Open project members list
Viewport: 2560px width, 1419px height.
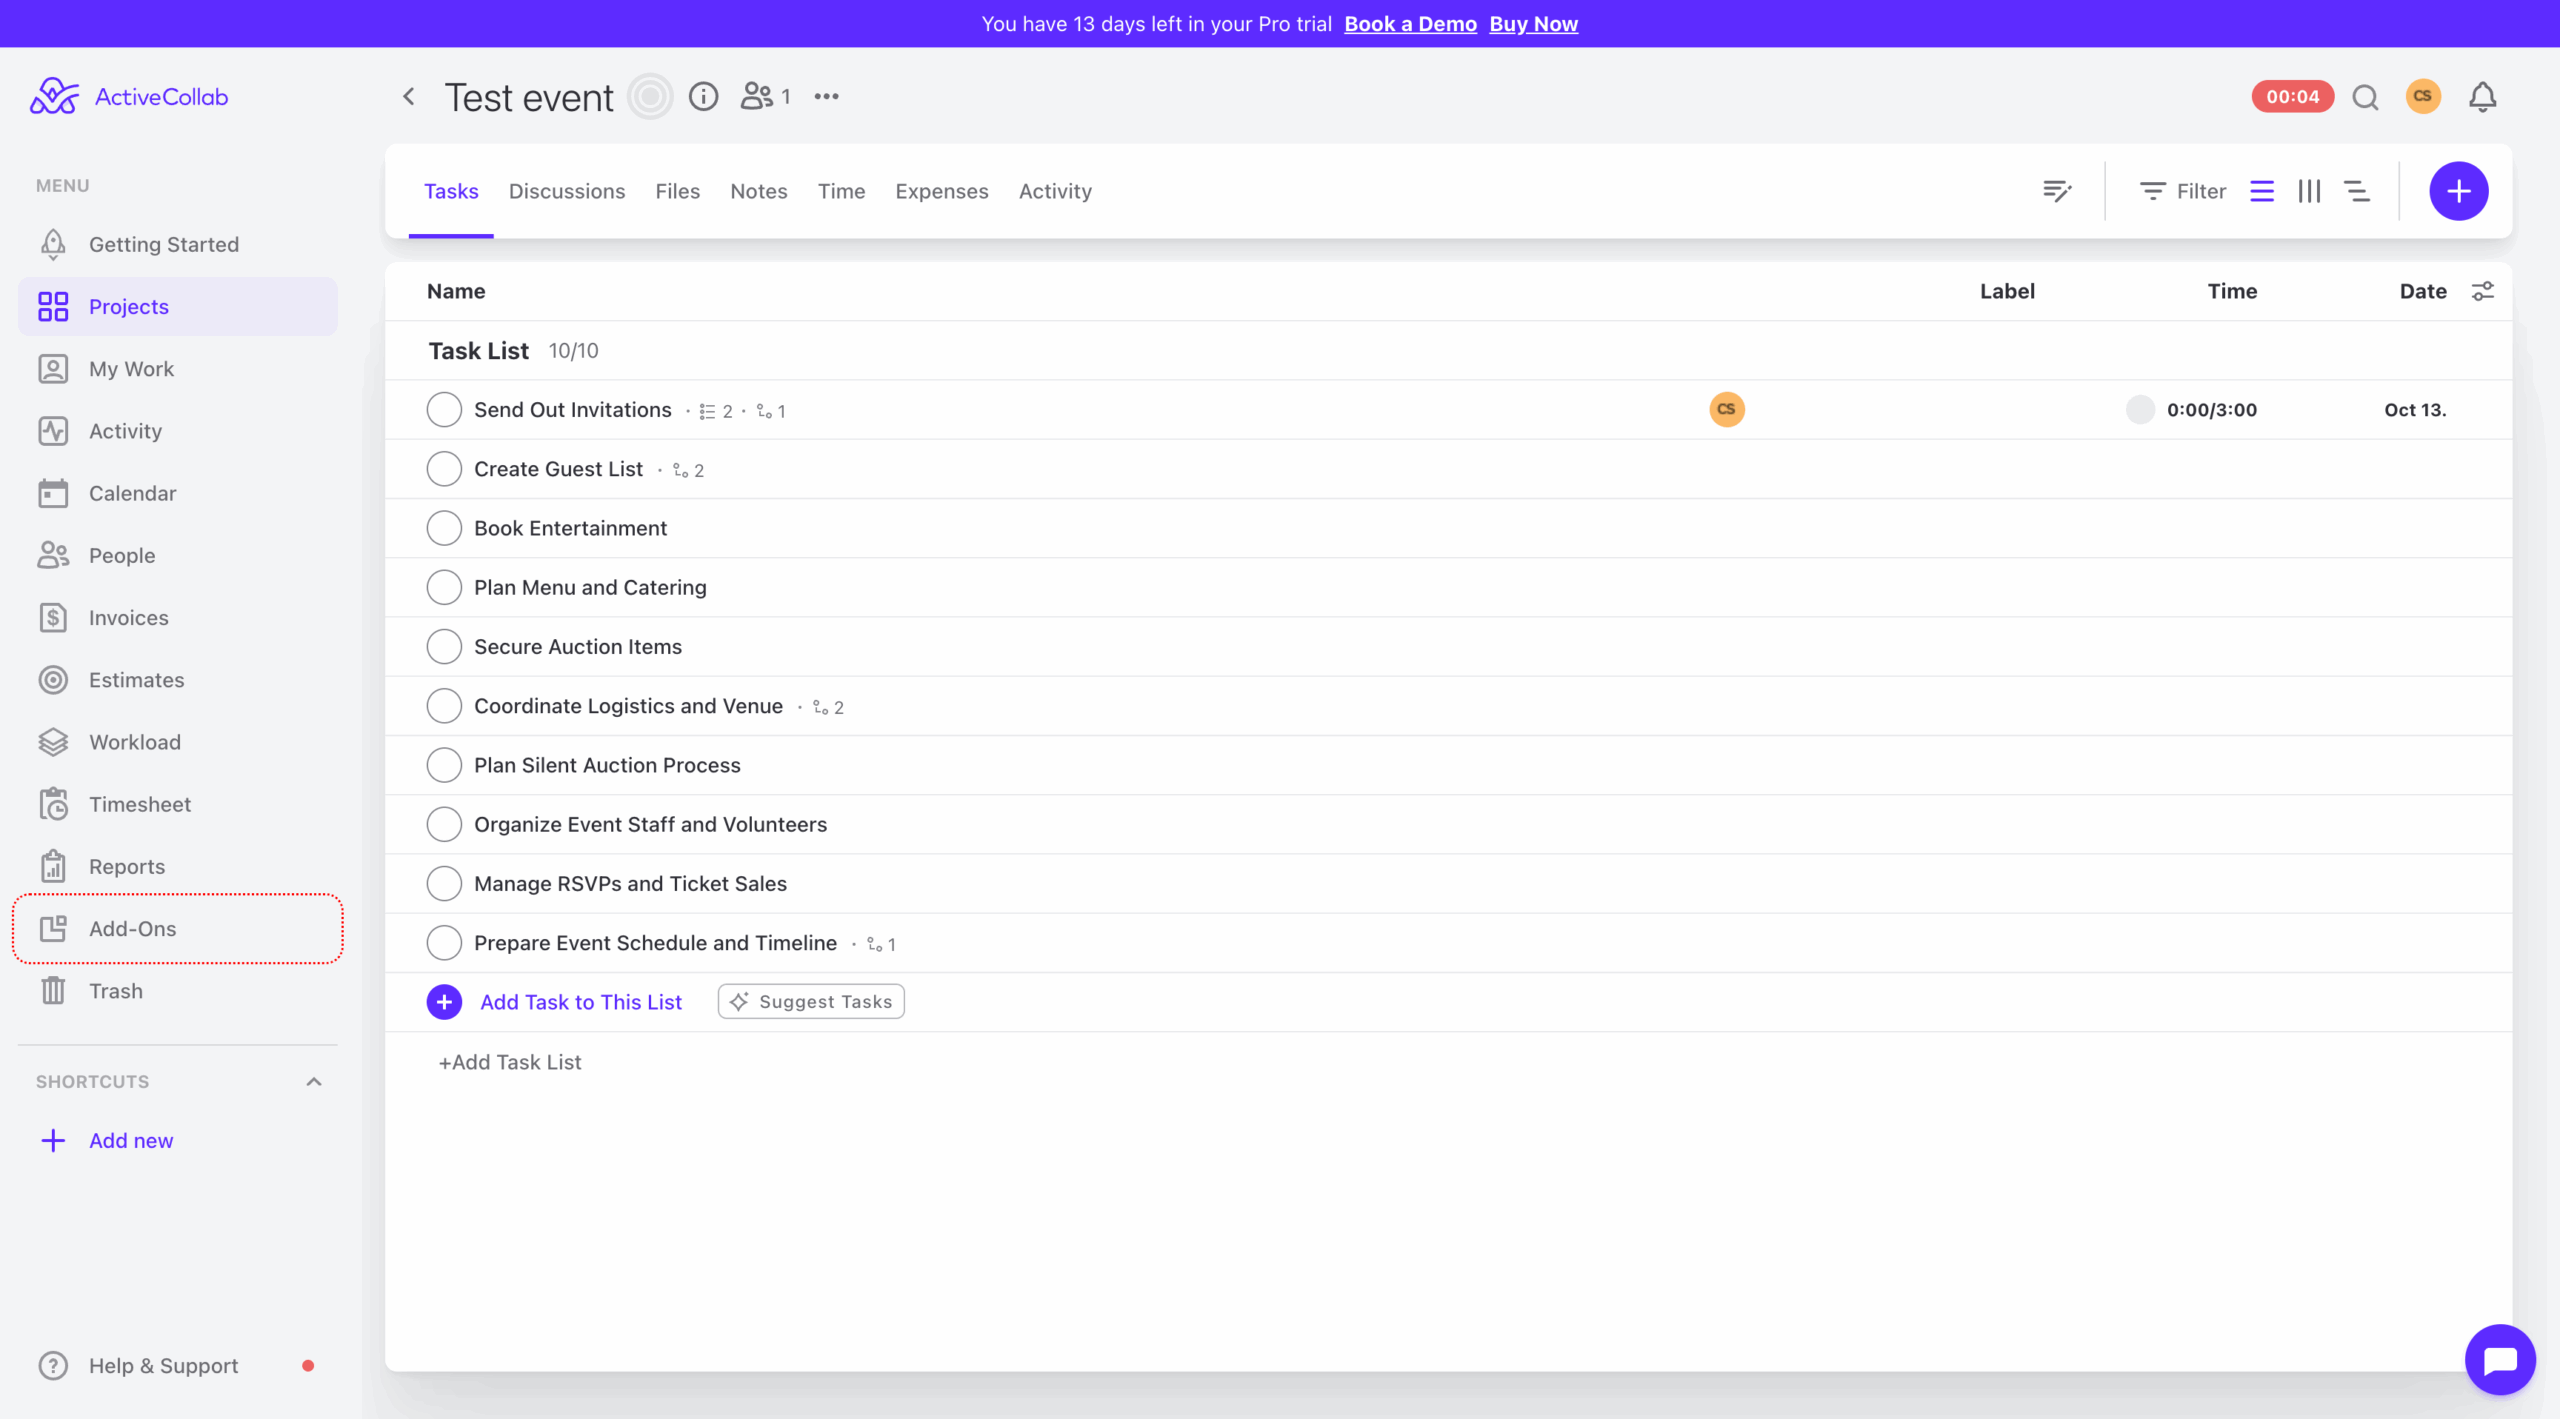pos(762,96)
